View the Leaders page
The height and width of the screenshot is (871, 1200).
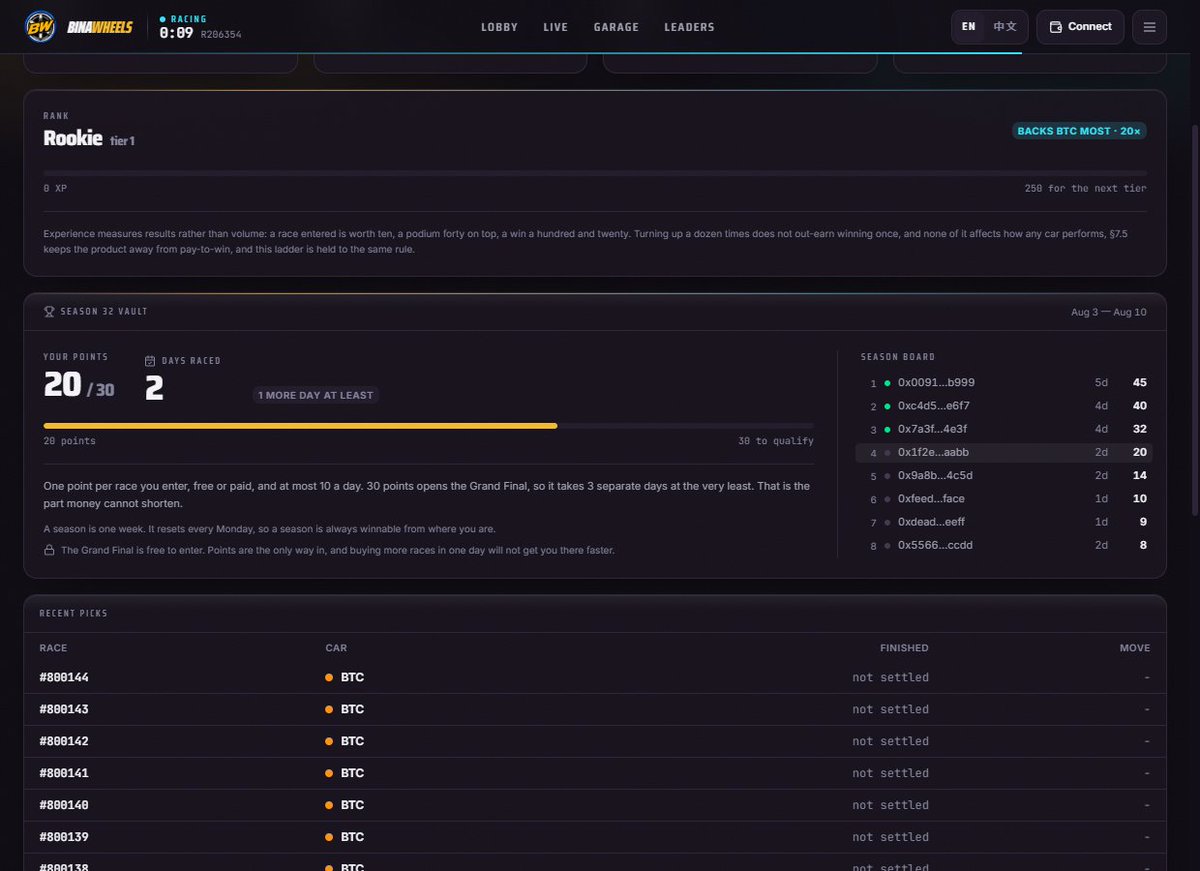[x=689, y=27]
